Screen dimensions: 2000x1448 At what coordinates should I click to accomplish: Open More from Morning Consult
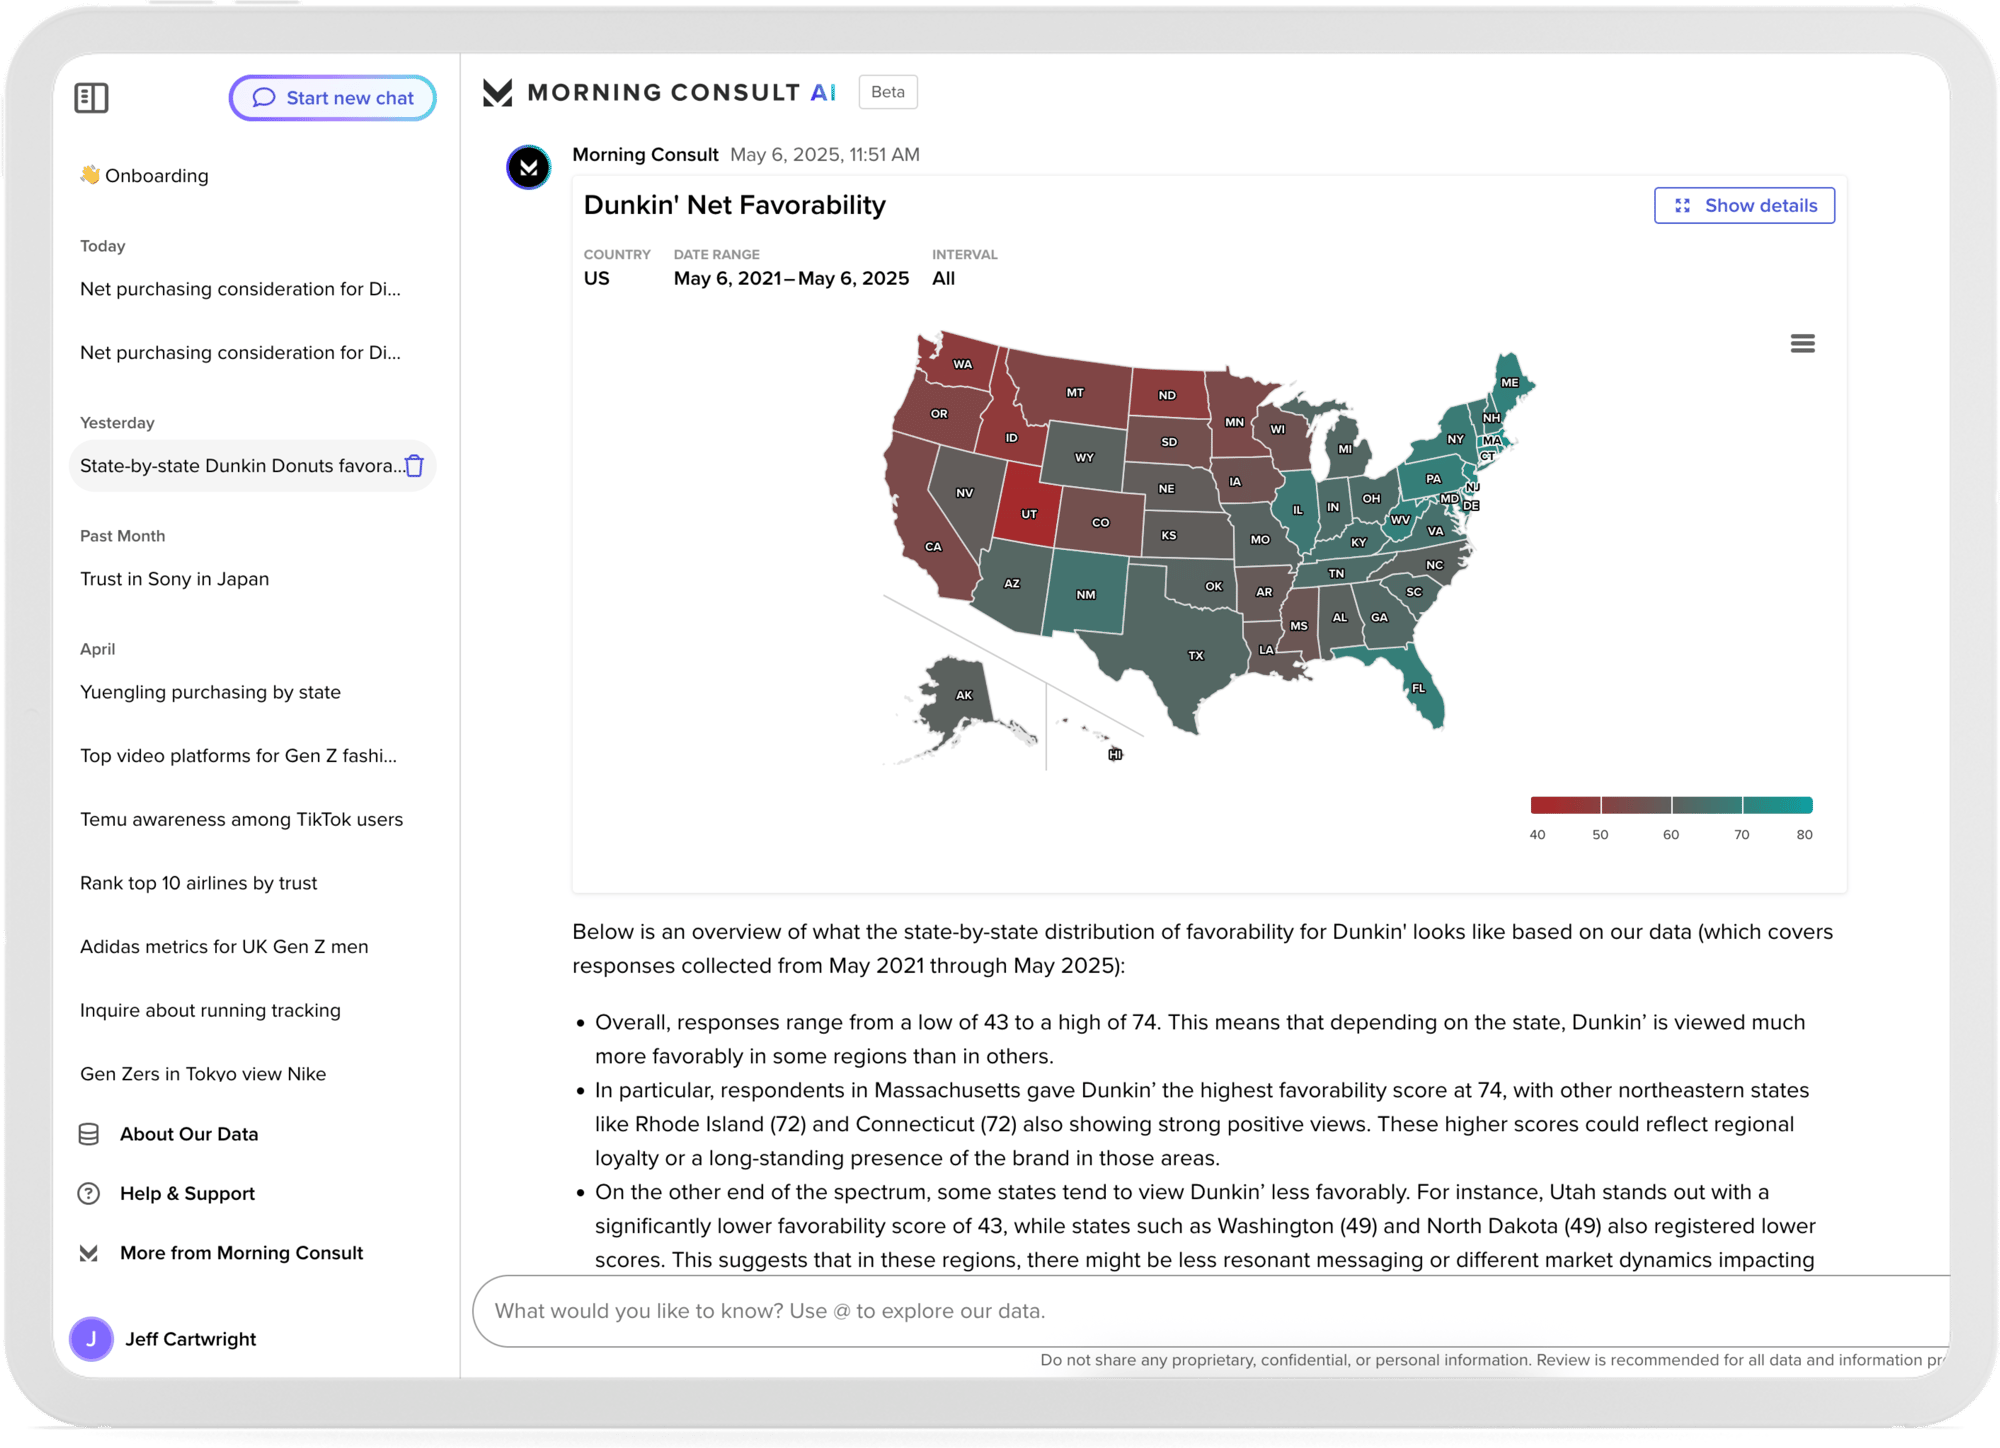click(241, 1253)
